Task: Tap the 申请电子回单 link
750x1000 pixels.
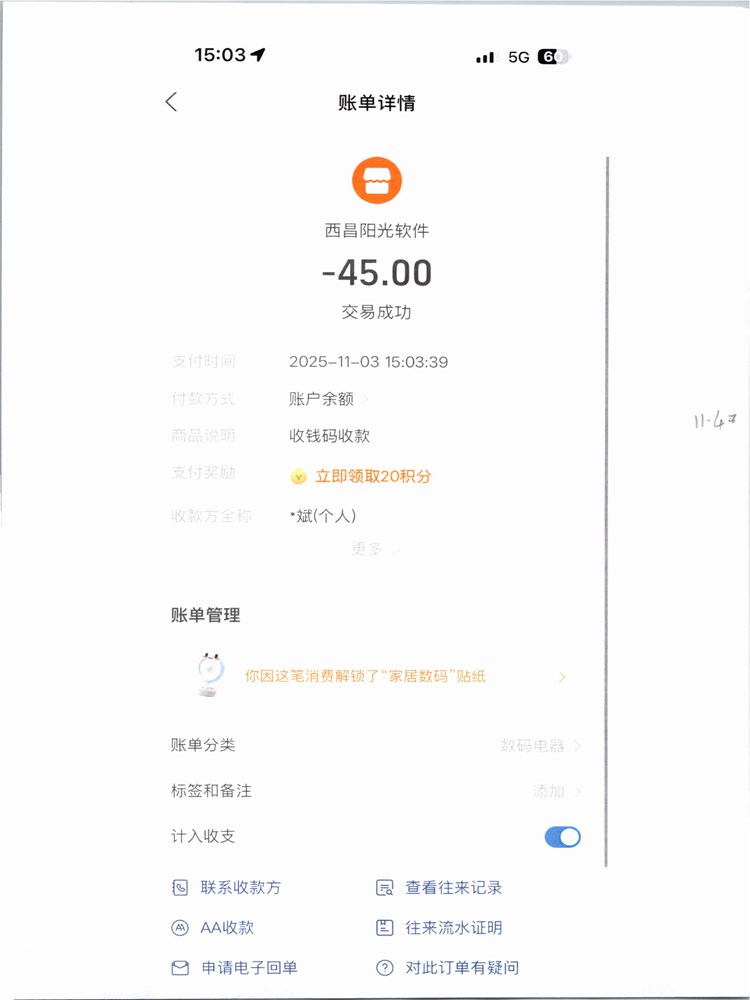Action: click(x=249, y=968)
